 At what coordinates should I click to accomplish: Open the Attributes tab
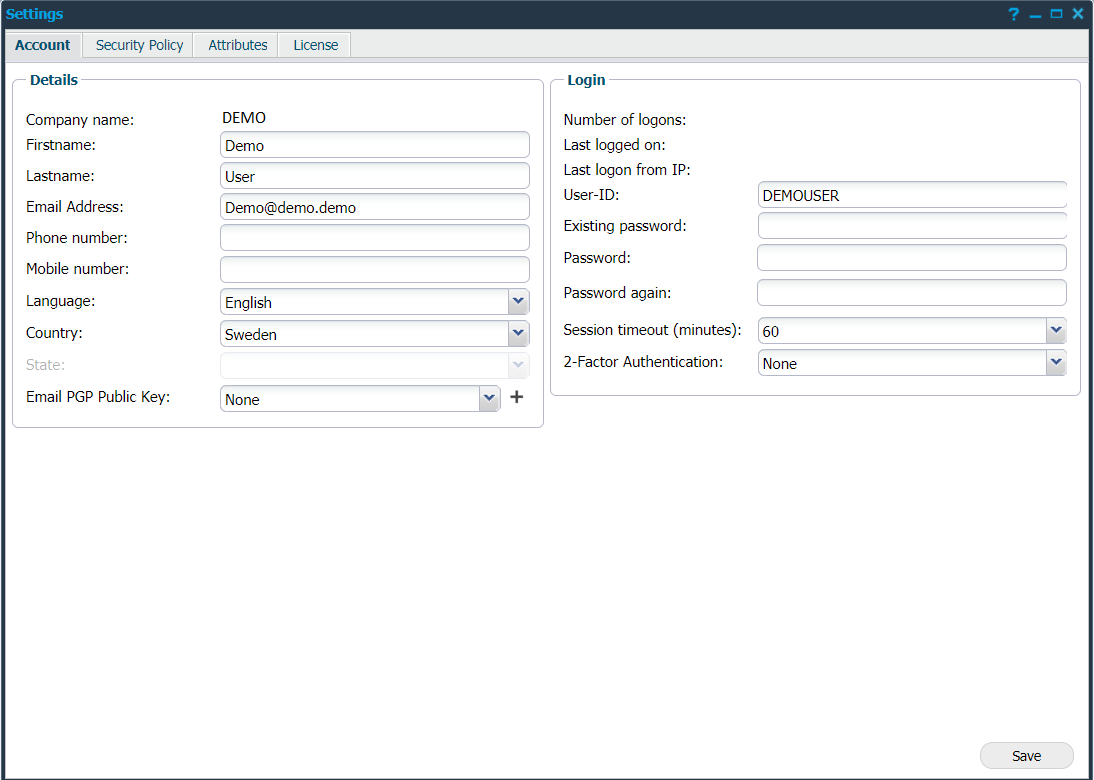[236, 45]
